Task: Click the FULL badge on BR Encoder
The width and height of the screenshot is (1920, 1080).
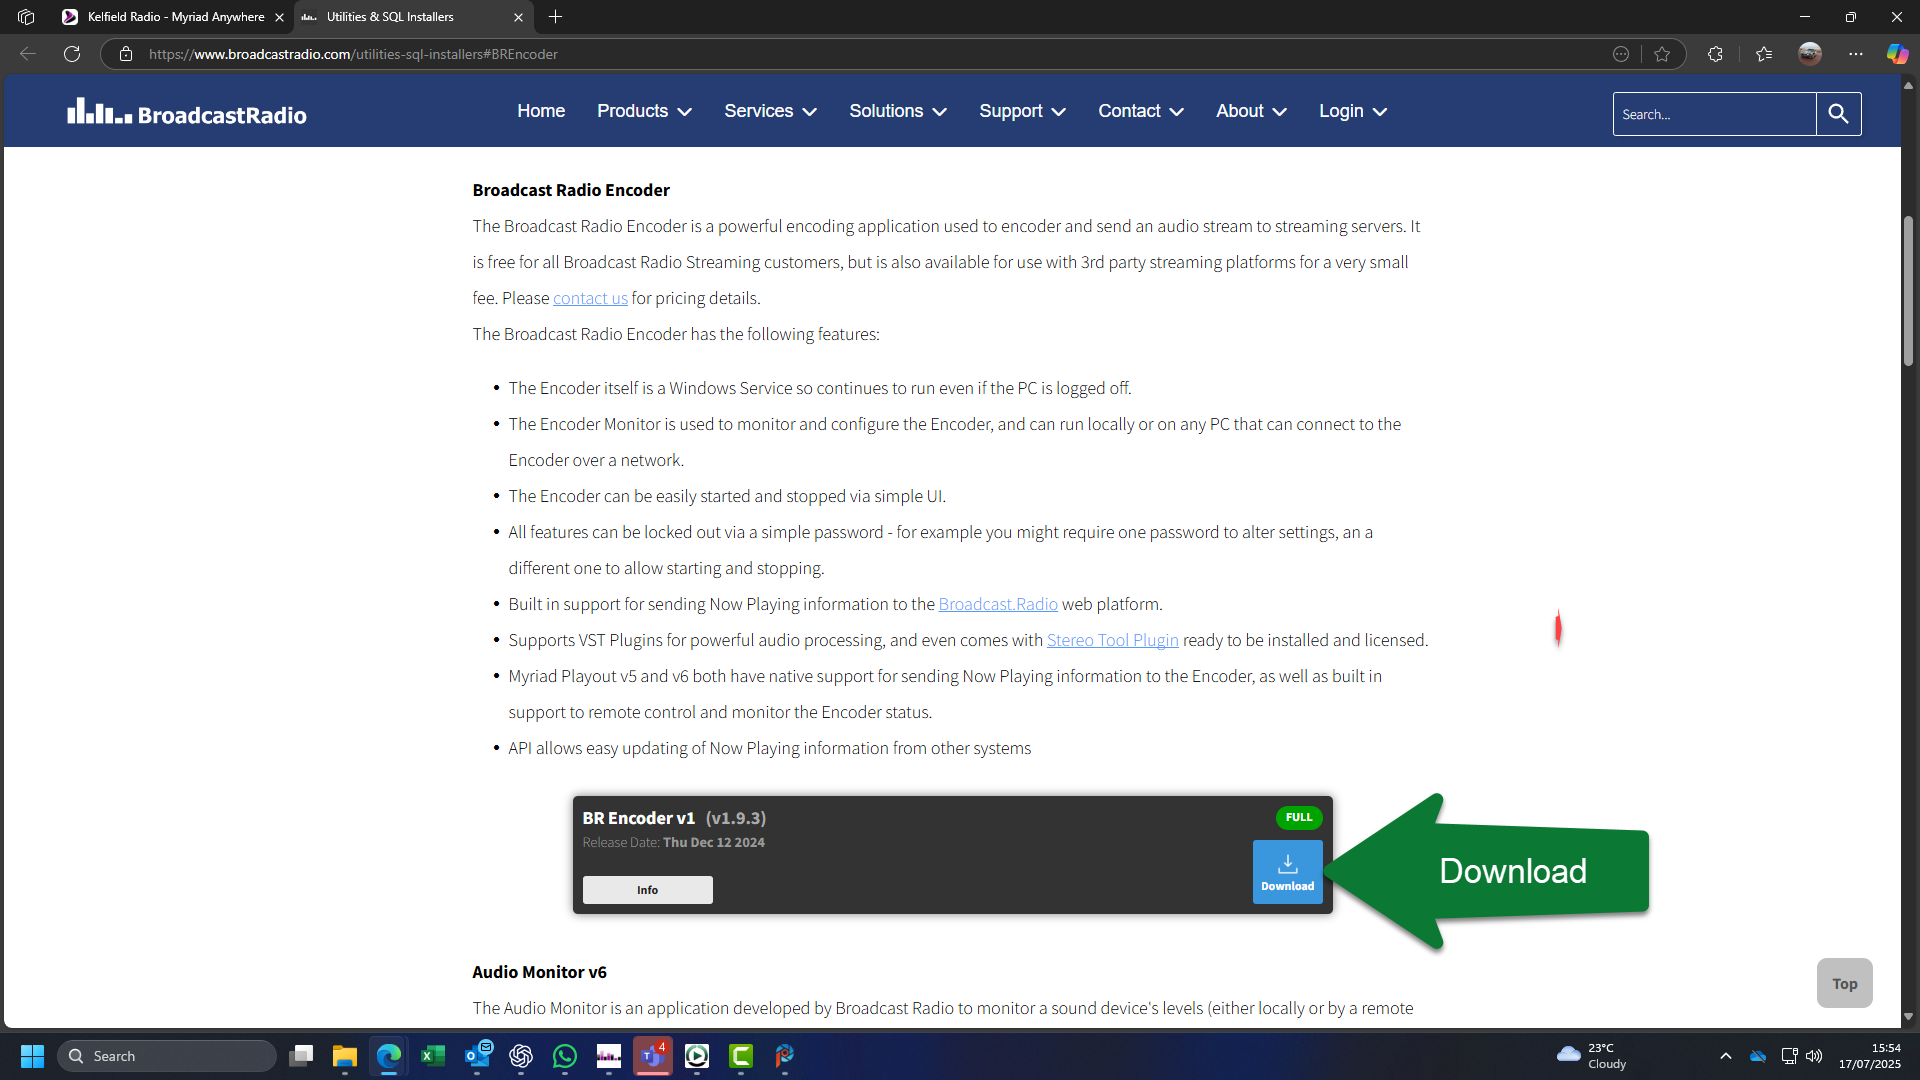Action: tap(1299, 817)
